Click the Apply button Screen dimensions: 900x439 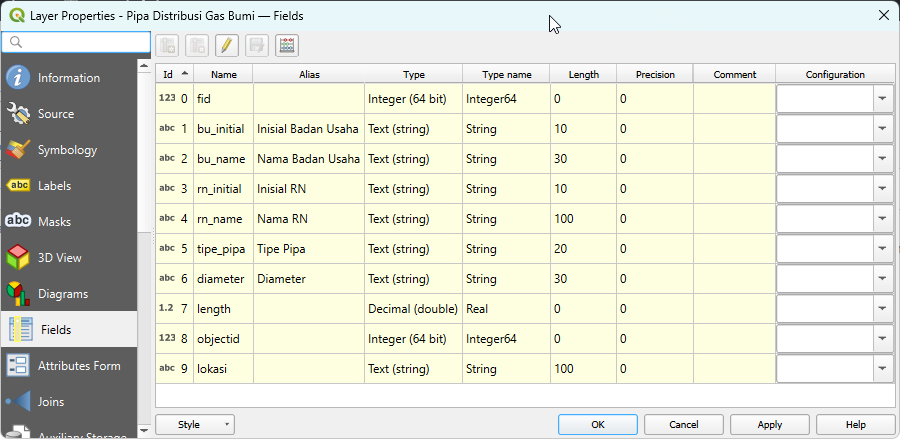click(769, 424)
